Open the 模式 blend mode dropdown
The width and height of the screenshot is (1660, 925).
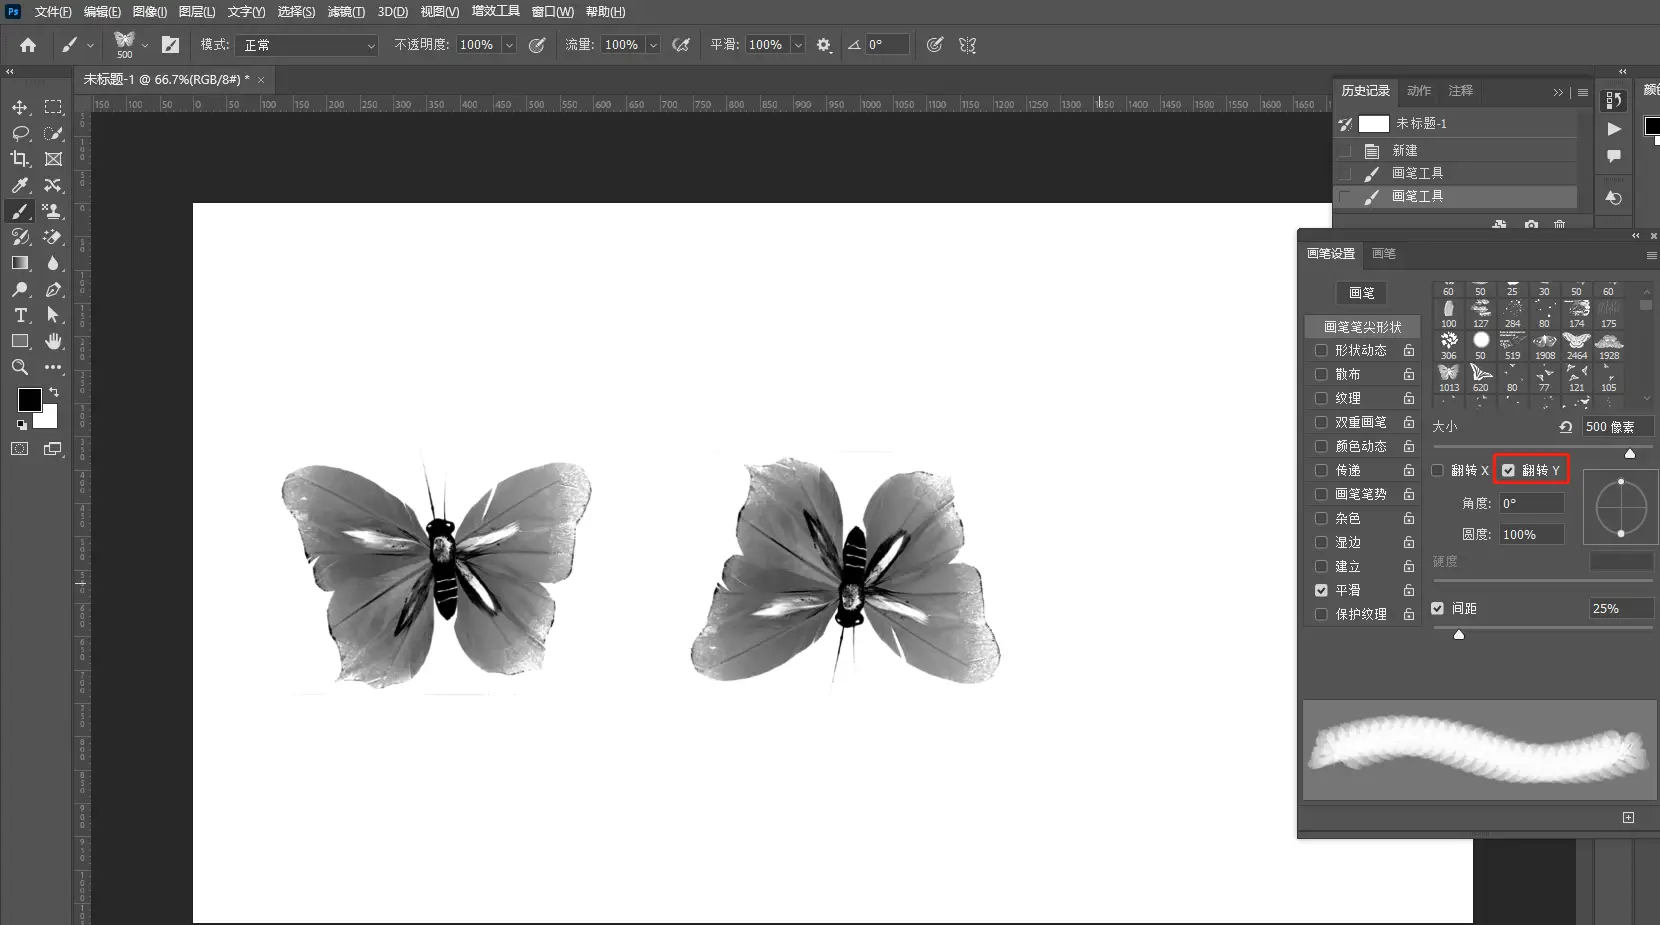coord(306,45)
